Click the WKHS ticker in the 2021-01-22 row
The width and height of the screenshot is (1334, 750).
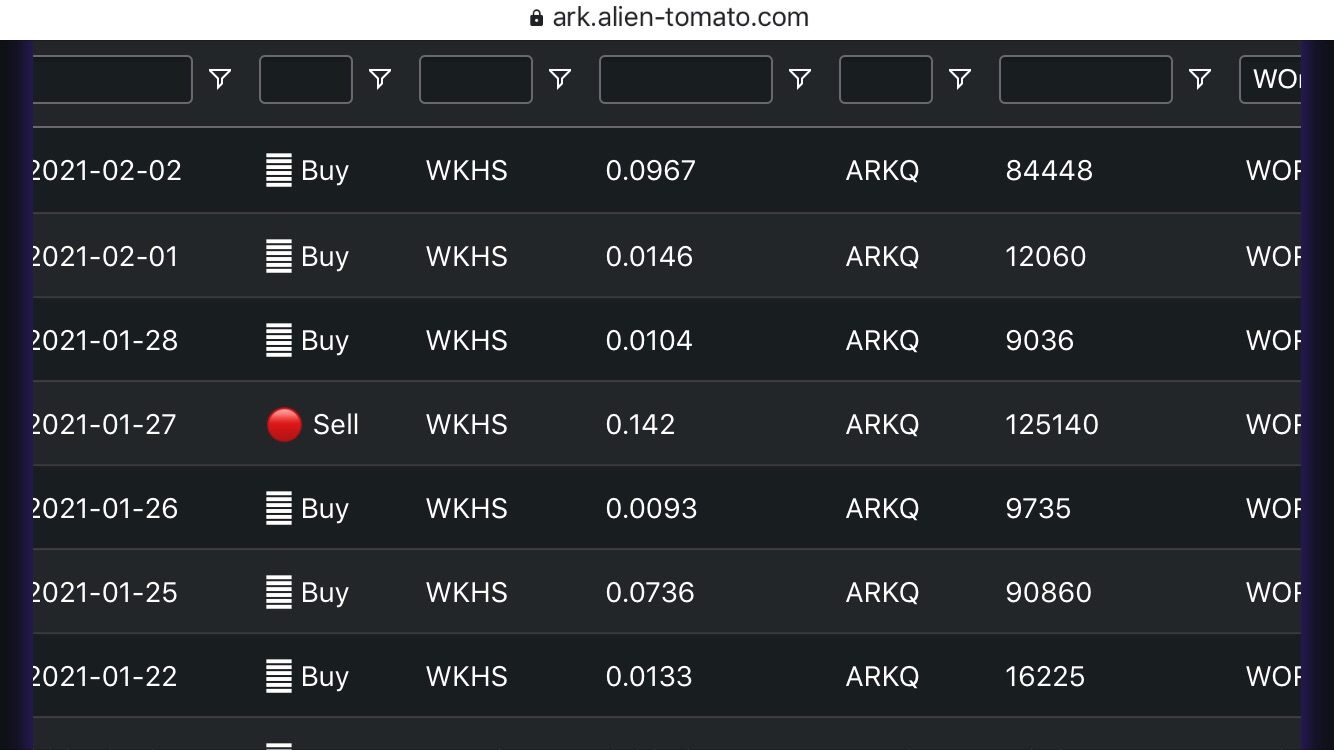point(466,677)
